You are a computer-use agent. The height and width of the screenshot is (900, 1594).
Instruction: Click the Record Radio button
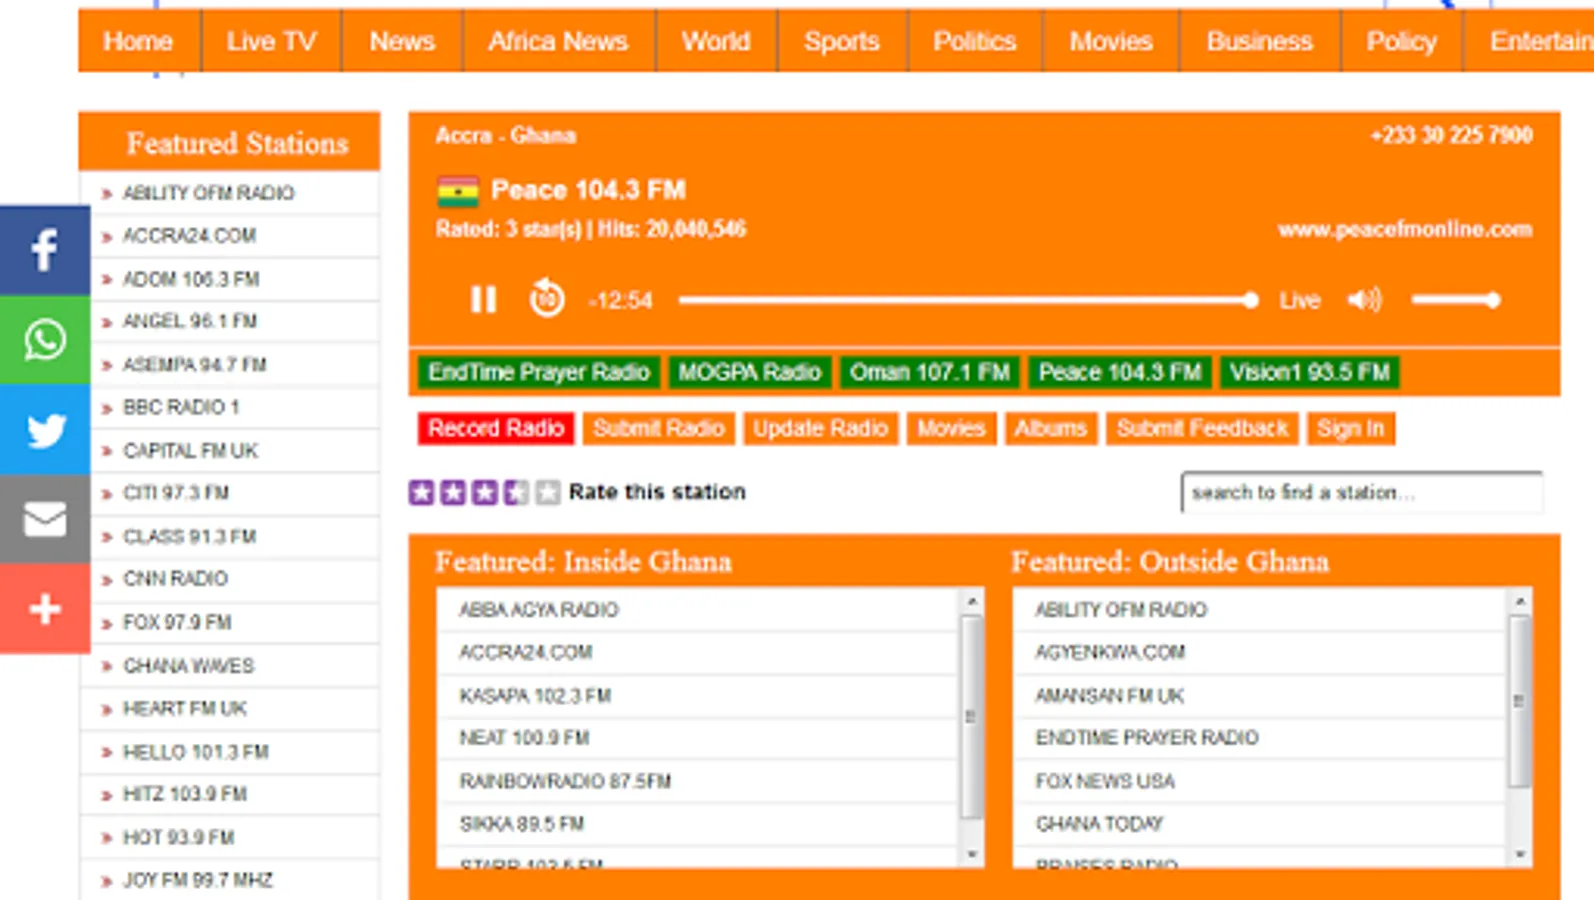(496, 428)
